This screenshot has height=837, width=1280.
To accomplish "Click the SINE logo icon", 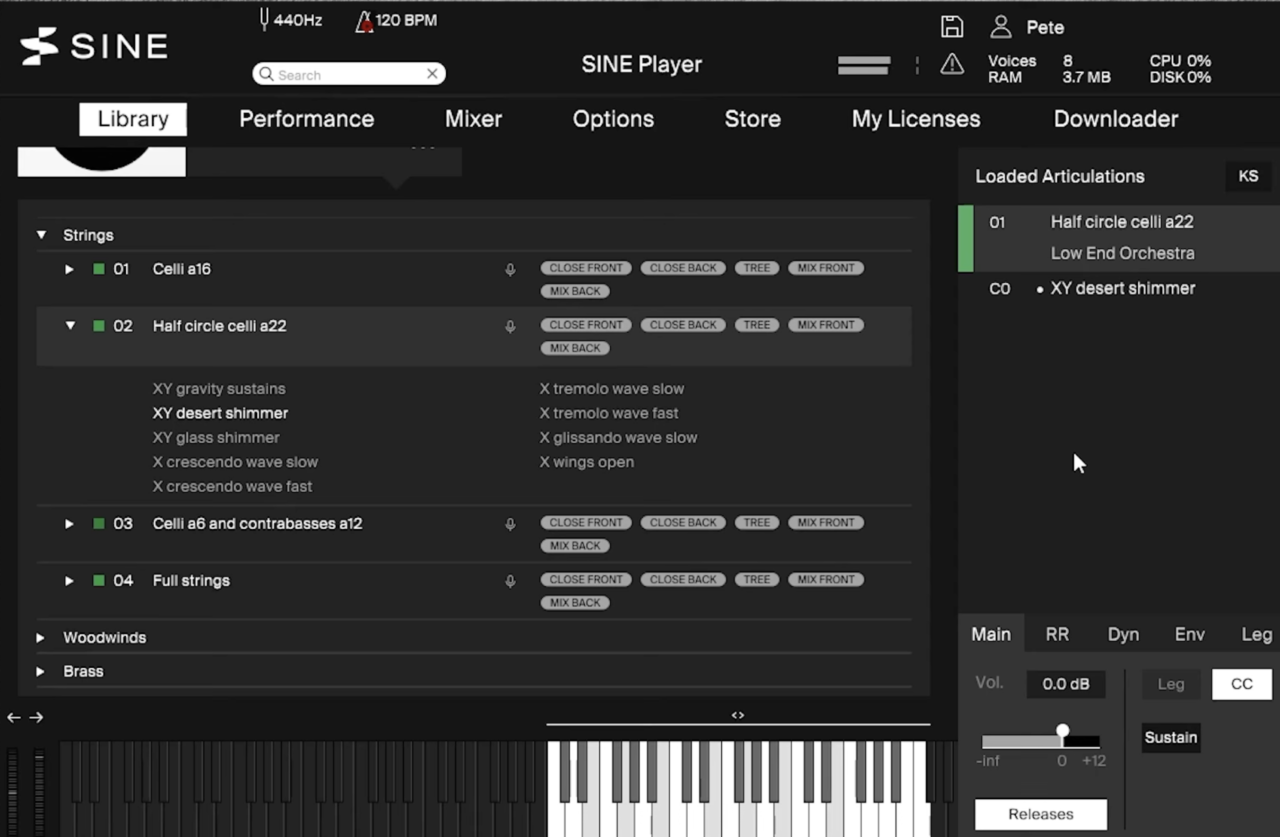I will [x=39, y=46].
